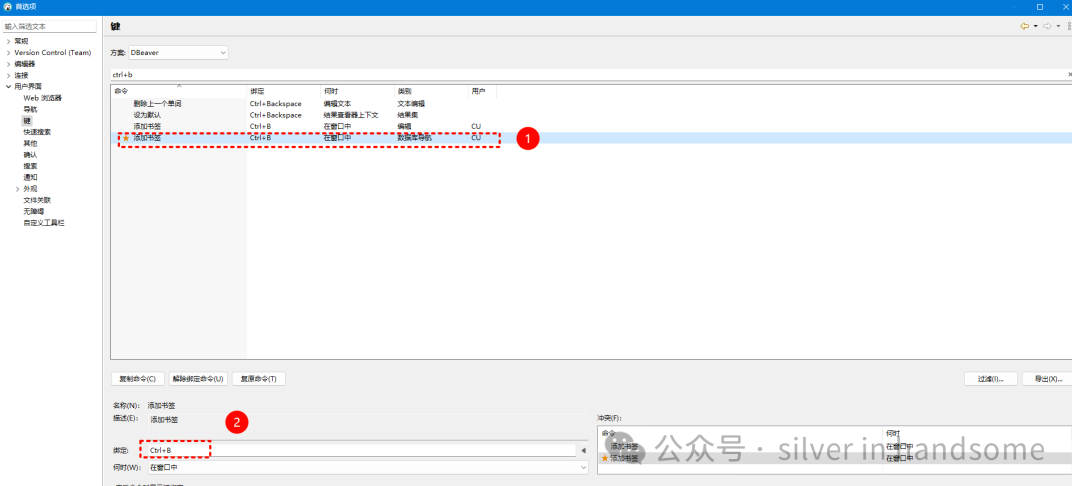Expand the 常规 tree node
The height and width of the screenshot is (486, 1072).
tap(8, 41)
